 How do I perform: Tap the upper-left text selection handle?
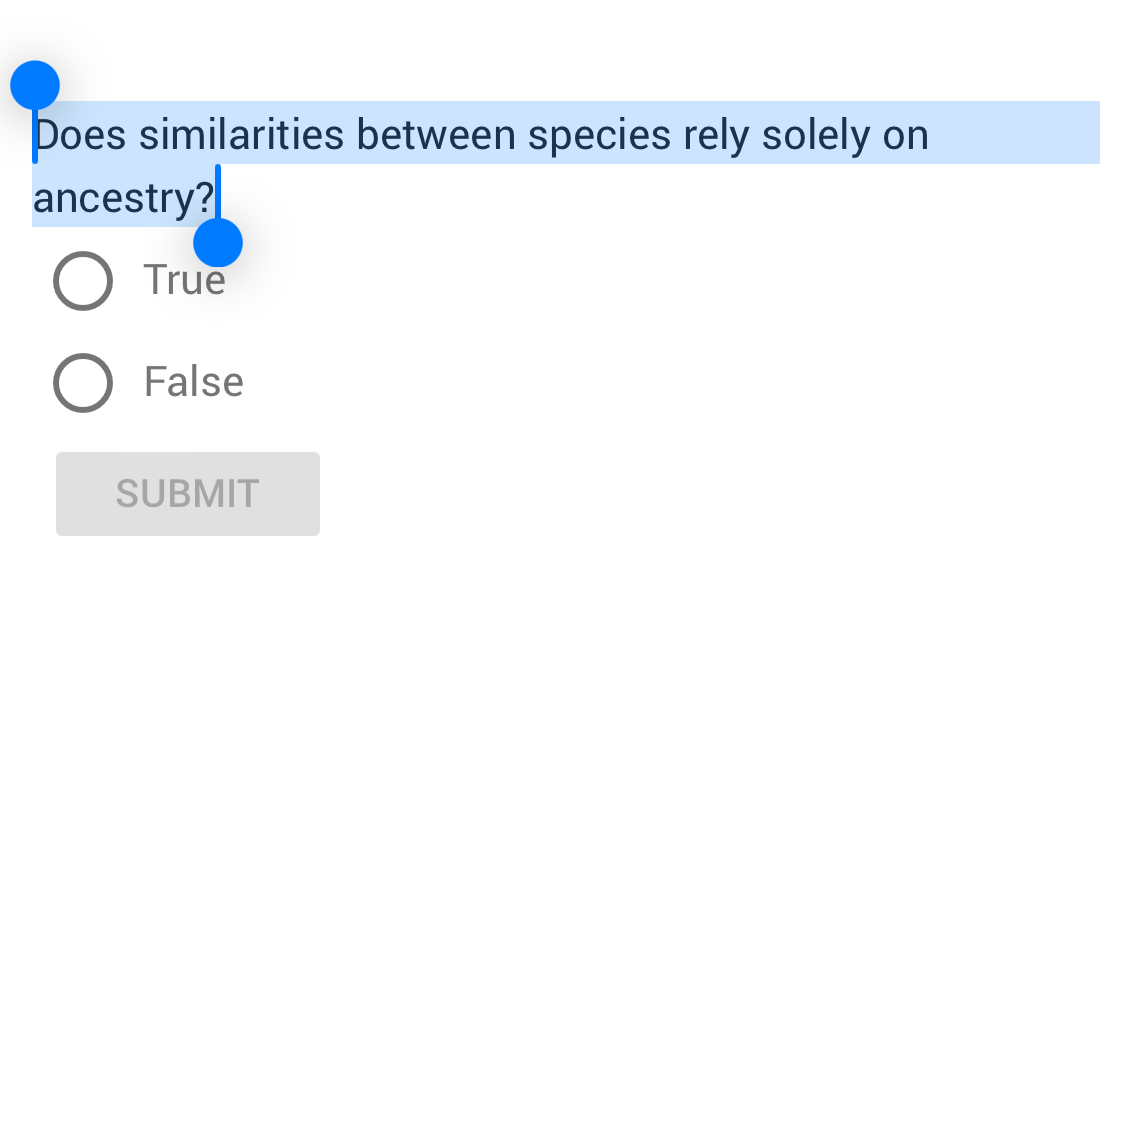(35, 85)
